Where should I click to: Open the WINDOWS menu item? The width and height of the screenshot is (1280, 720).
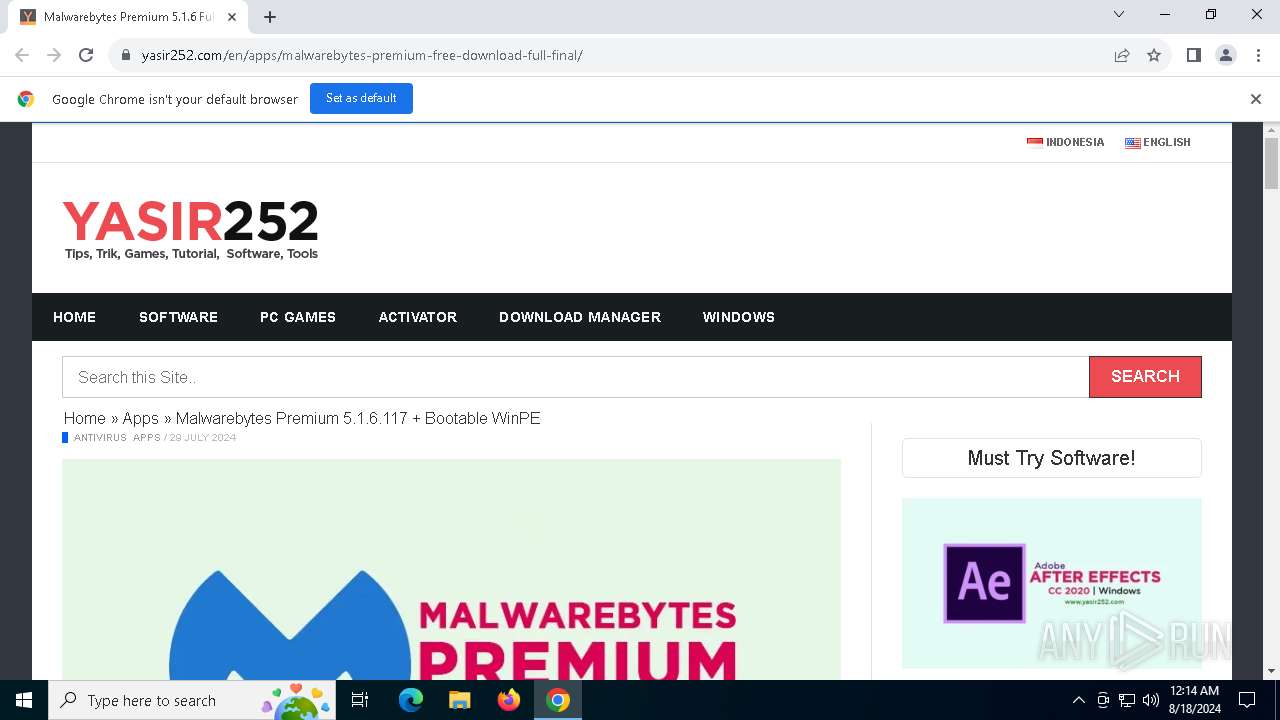pos(739,317)
